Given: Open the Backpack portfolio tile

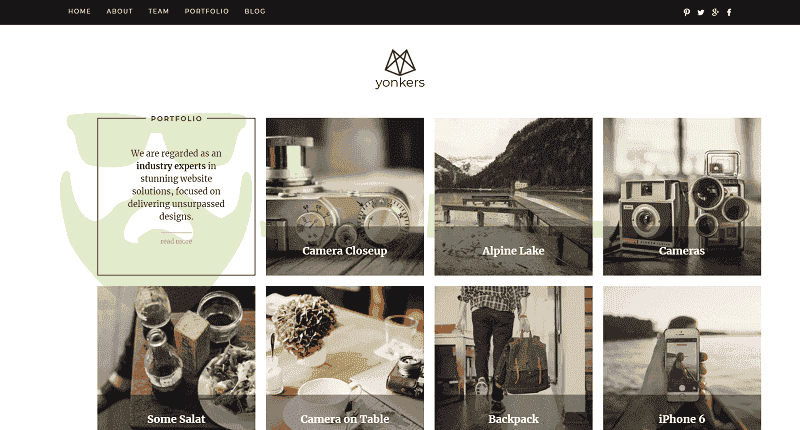Looking at the screenshot, I should (x=513, y=358).
